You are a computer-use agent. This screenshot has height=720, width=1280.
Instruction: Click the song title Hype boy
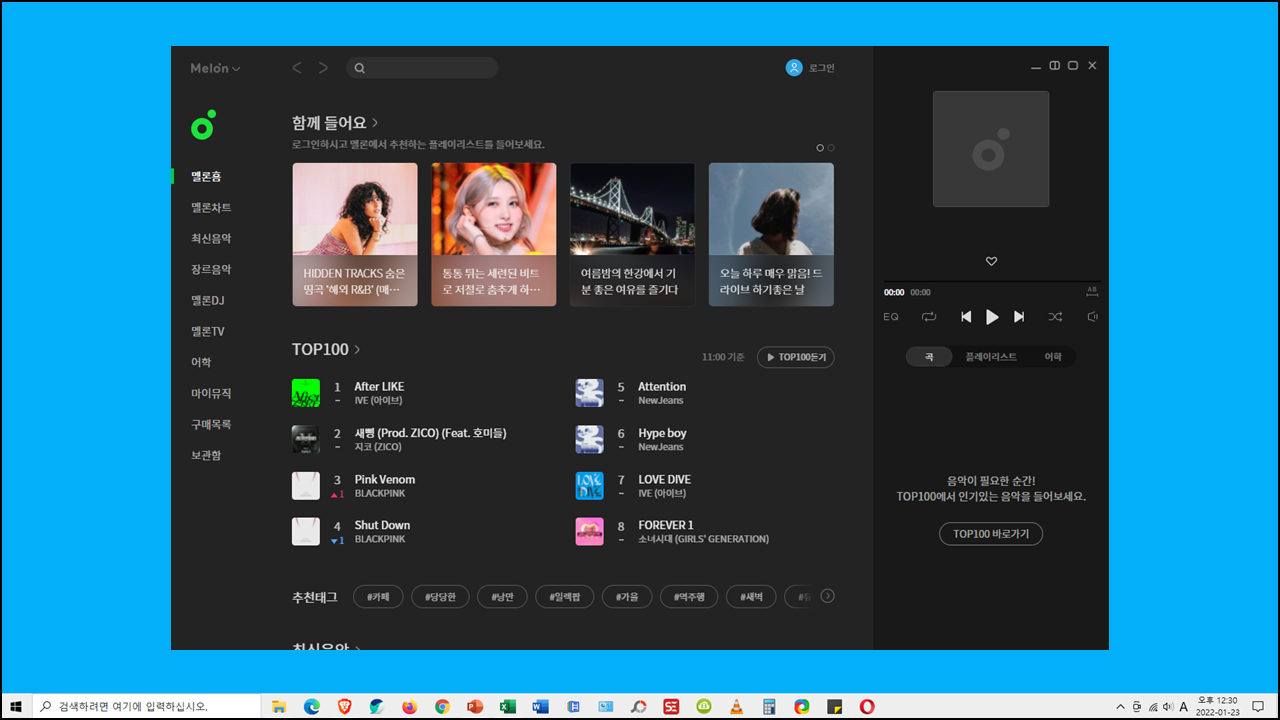point(663,433)
